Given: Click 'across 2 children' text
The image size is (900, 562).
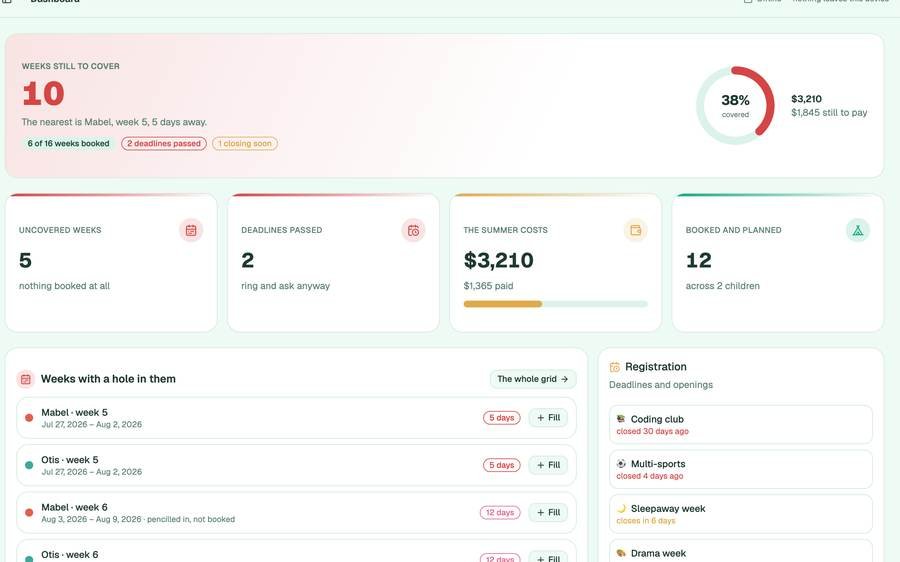Looking at the screenshot, I should point(723,286).
